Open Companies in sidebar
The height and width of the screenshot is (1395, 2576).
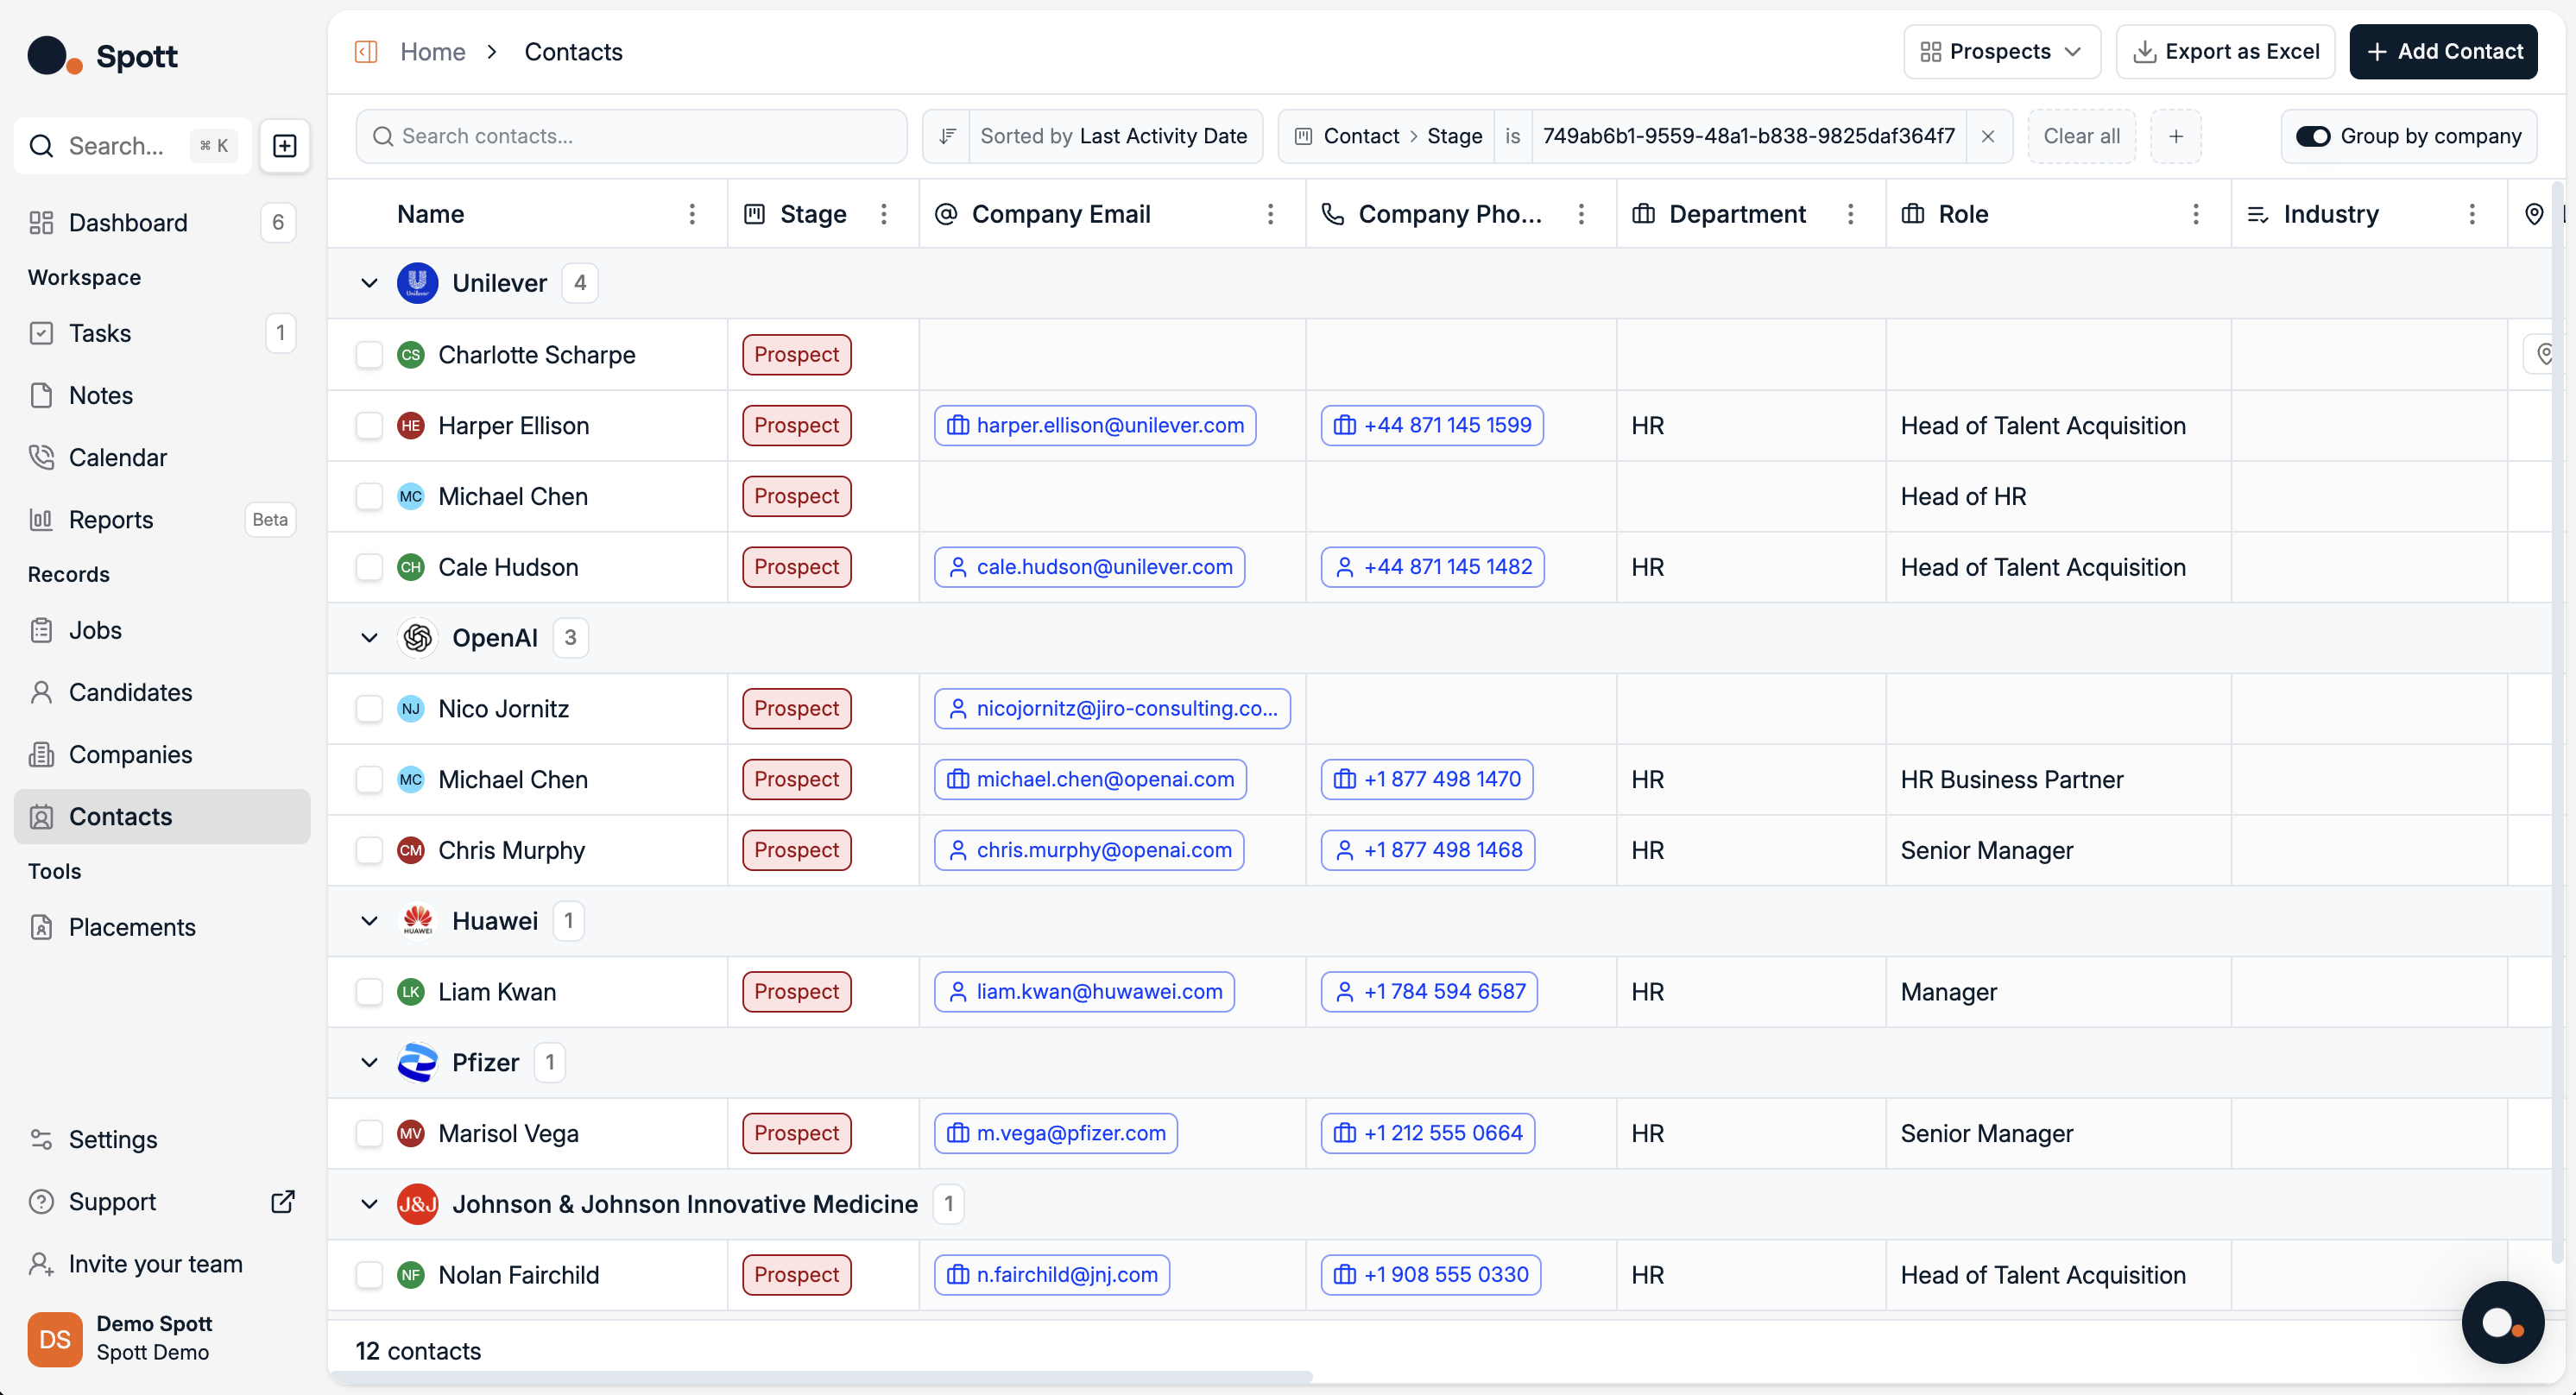tap(162, 754)
